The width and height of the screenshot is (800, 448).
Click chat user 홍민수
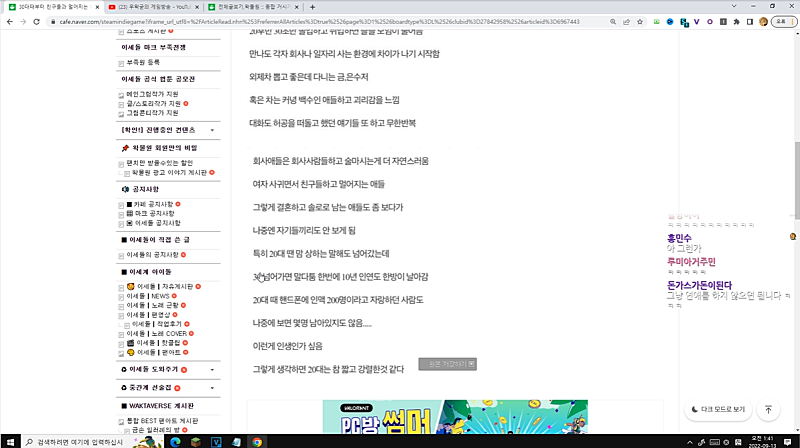679,238
